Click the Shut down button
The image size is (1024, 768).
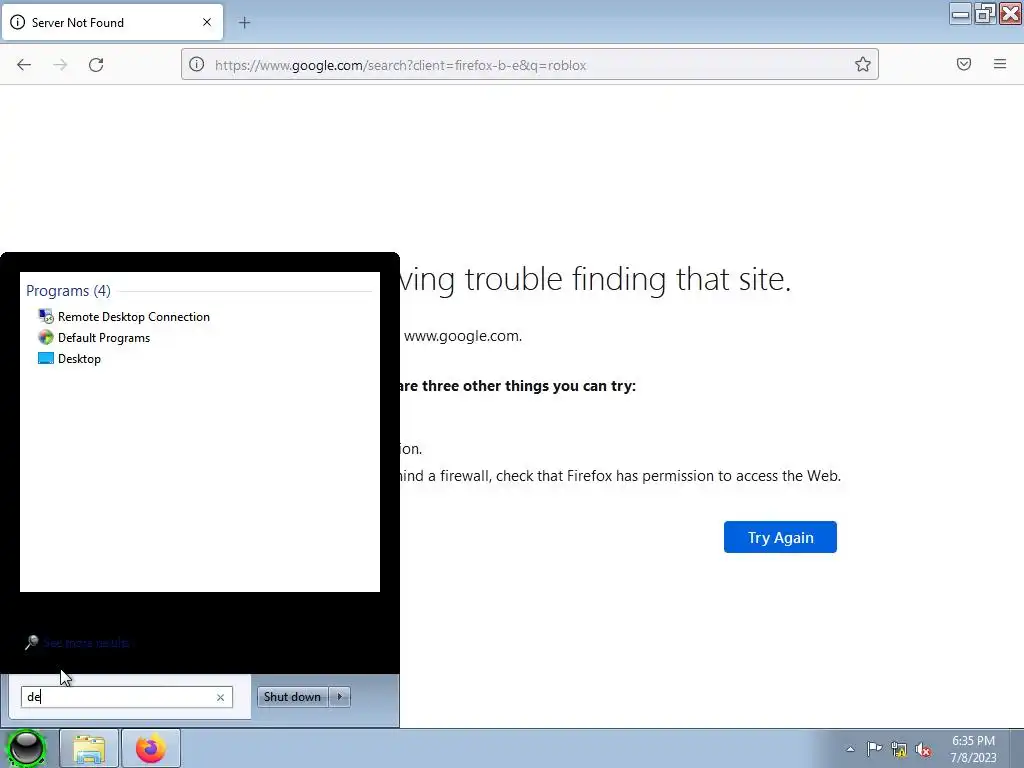click(293, 697)
